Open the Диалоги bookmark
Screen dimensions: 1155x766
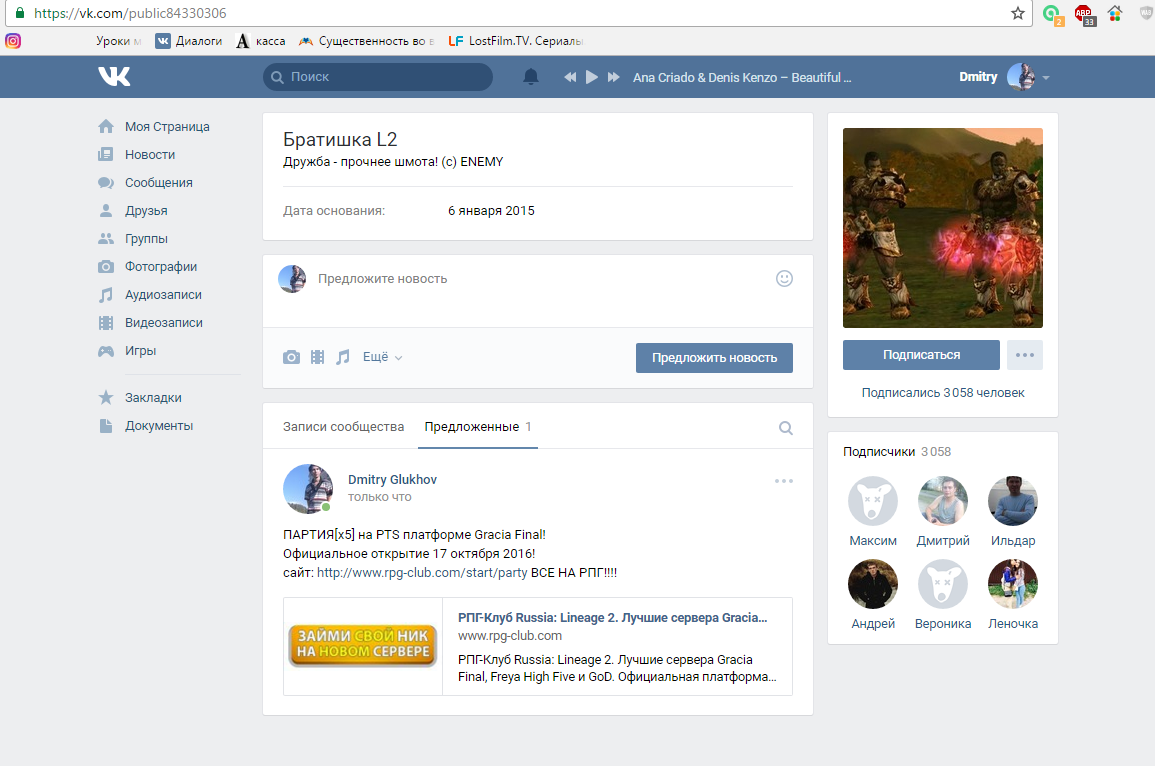tap(189, 41)
